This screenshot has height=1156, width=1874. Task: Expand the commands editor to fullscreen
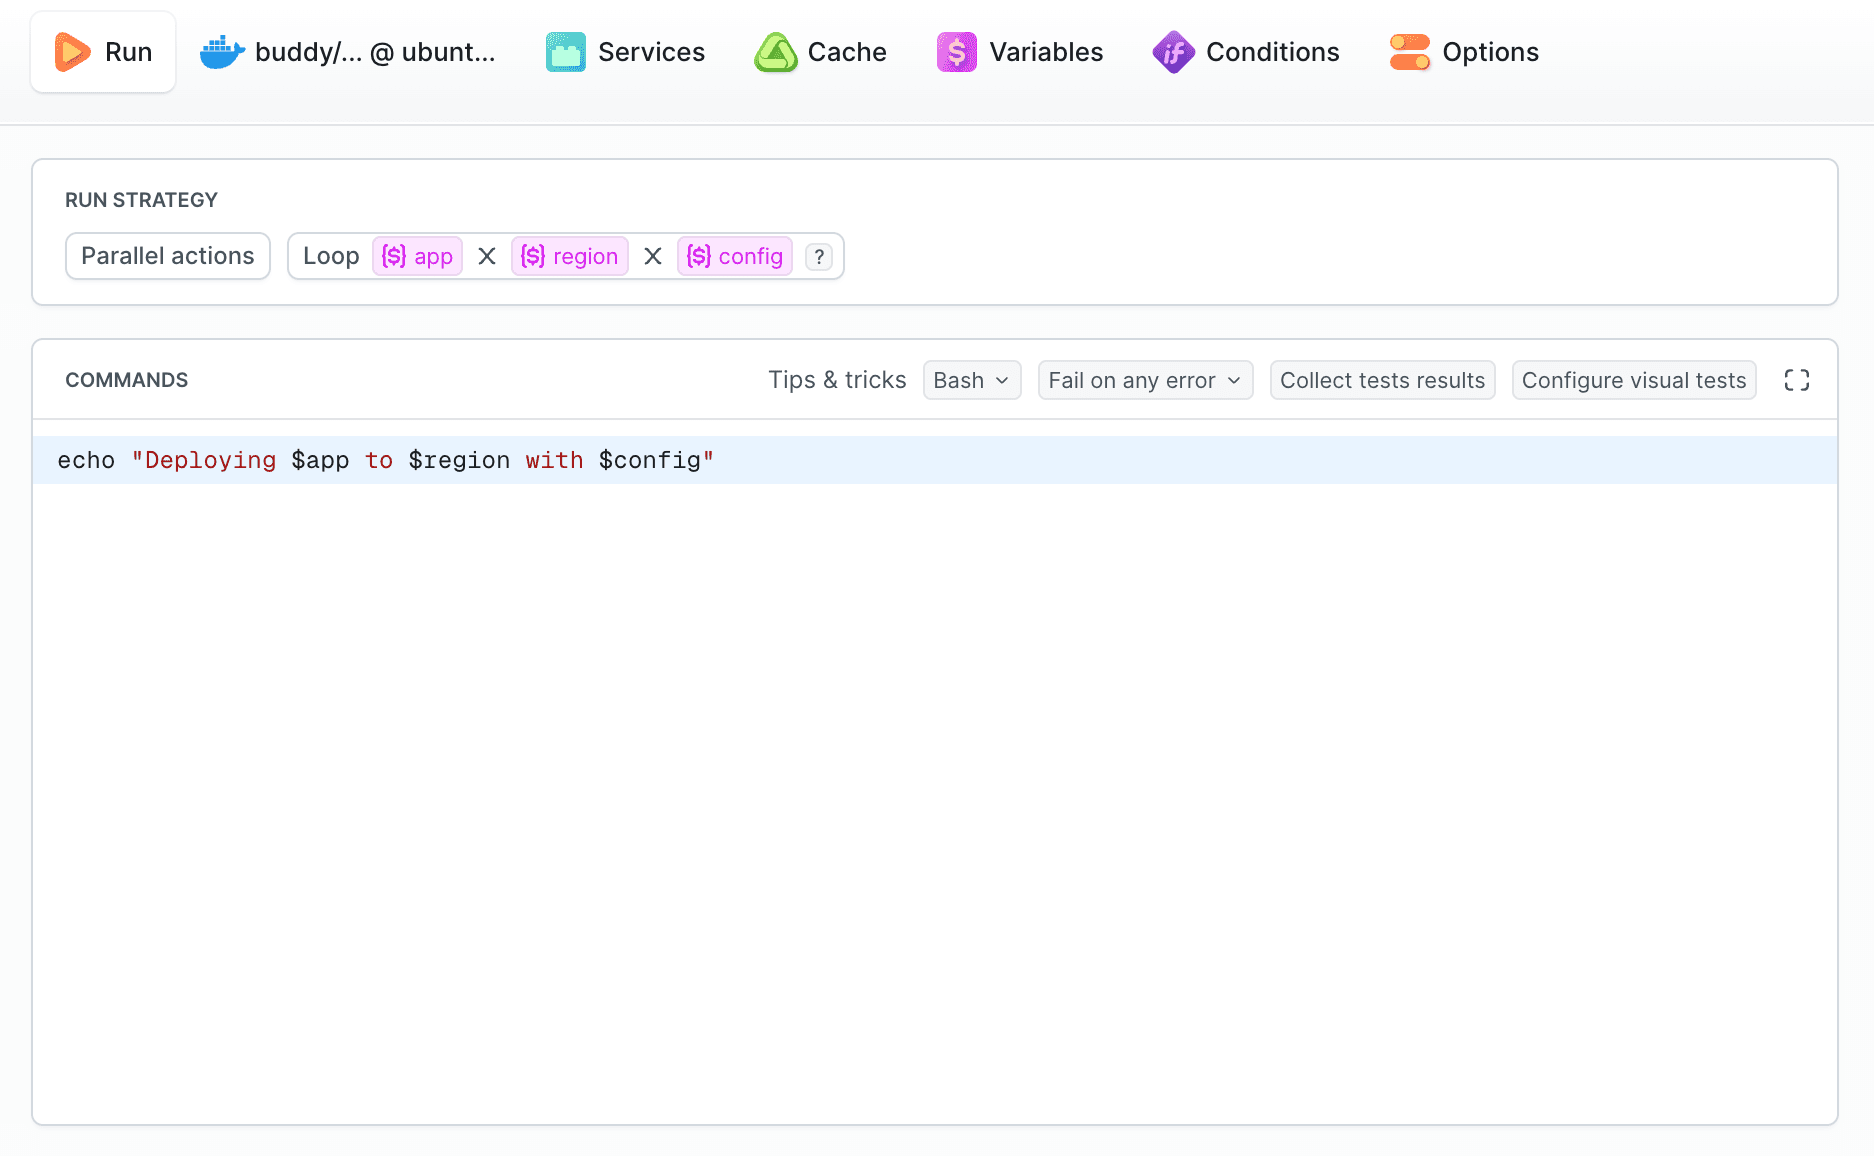point(1796,379)
